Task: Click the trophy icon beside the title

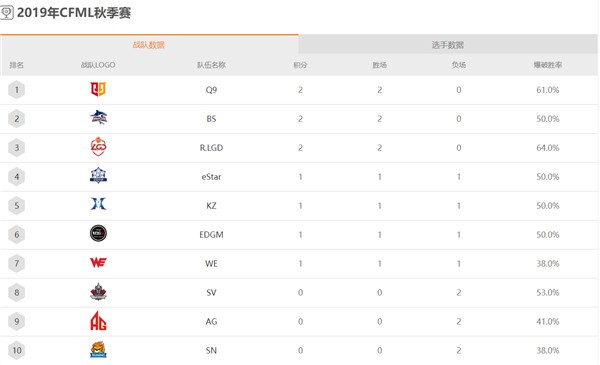Action: (x=7, y=12)
